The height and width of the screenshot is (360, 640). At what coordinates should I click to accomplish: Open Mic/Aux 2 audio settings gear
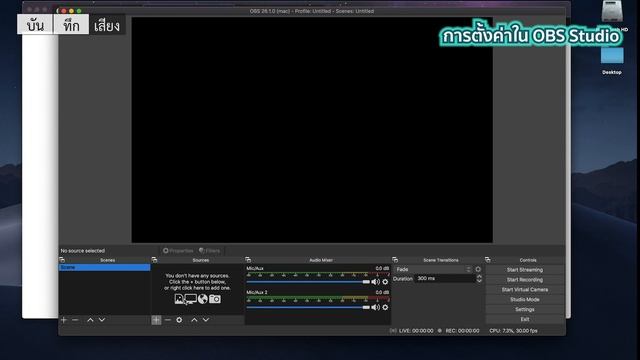coord(385,307)
